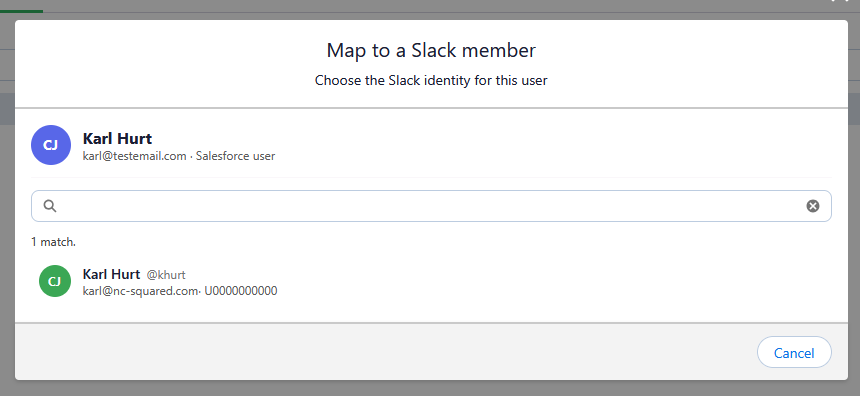This screenshot has height=396, width=860.
Task: Click the karl@testemail.com Salesforce user text
Action: (x=179, y=156)
